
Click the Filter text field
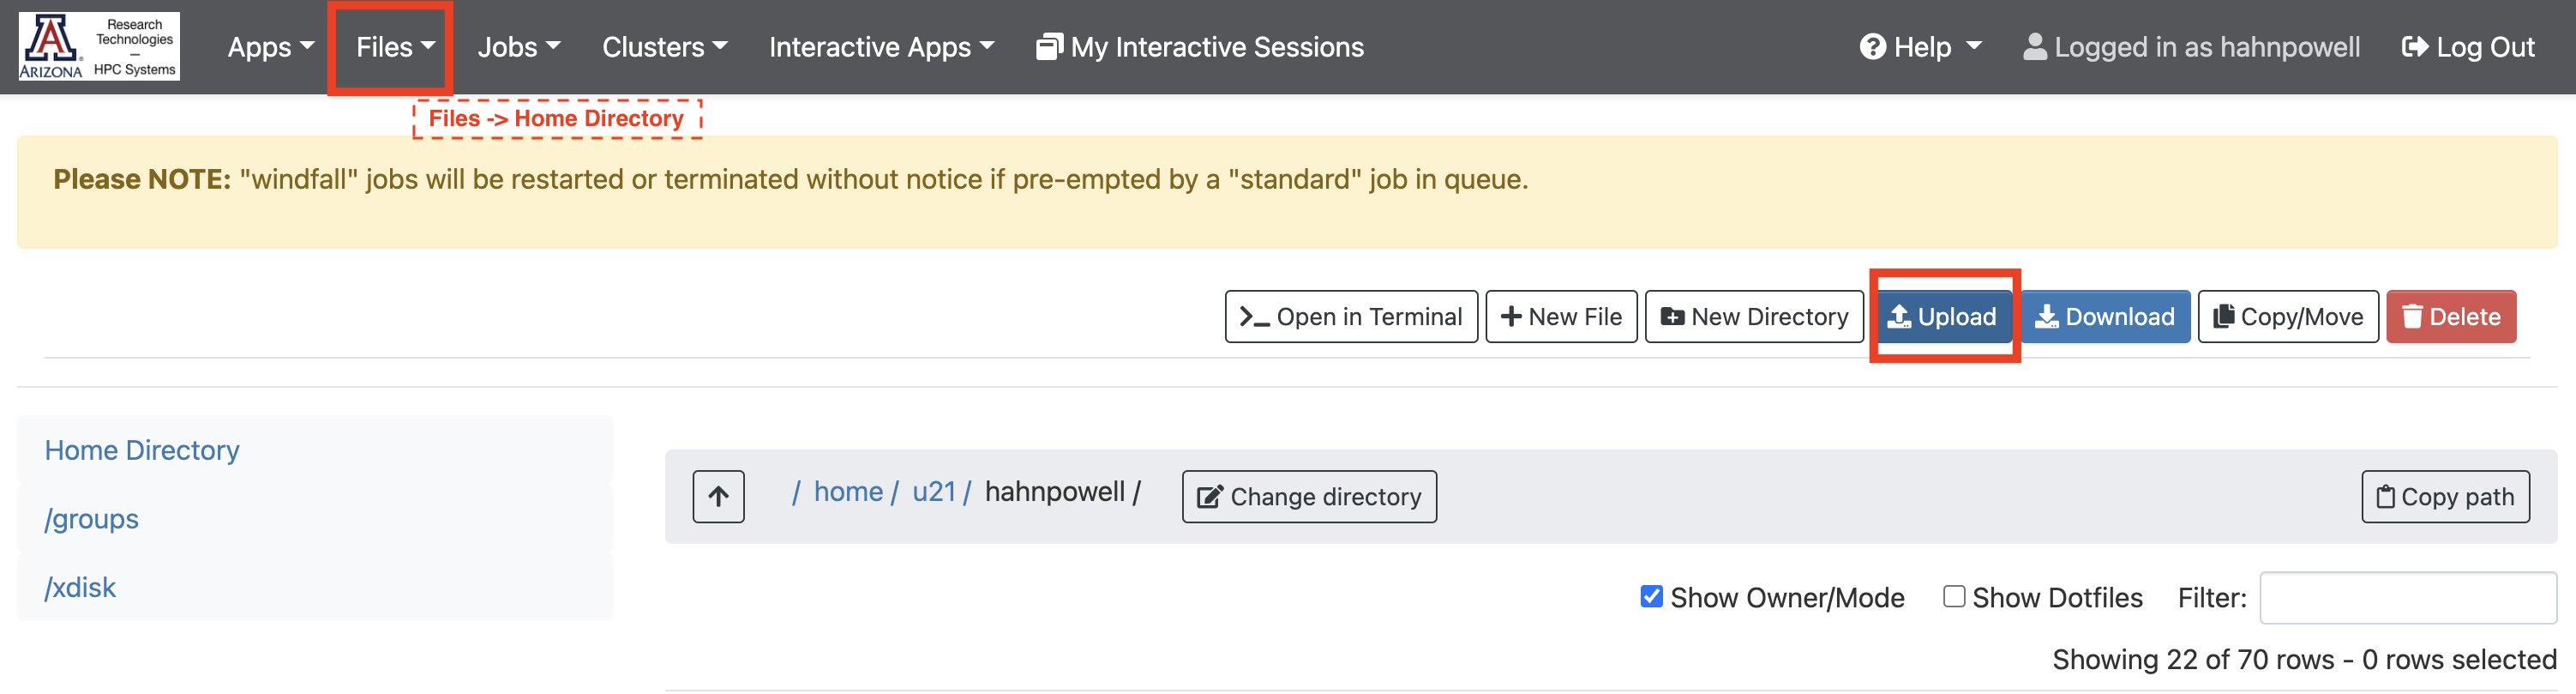pyautogui.click(x=2408, y=597)
